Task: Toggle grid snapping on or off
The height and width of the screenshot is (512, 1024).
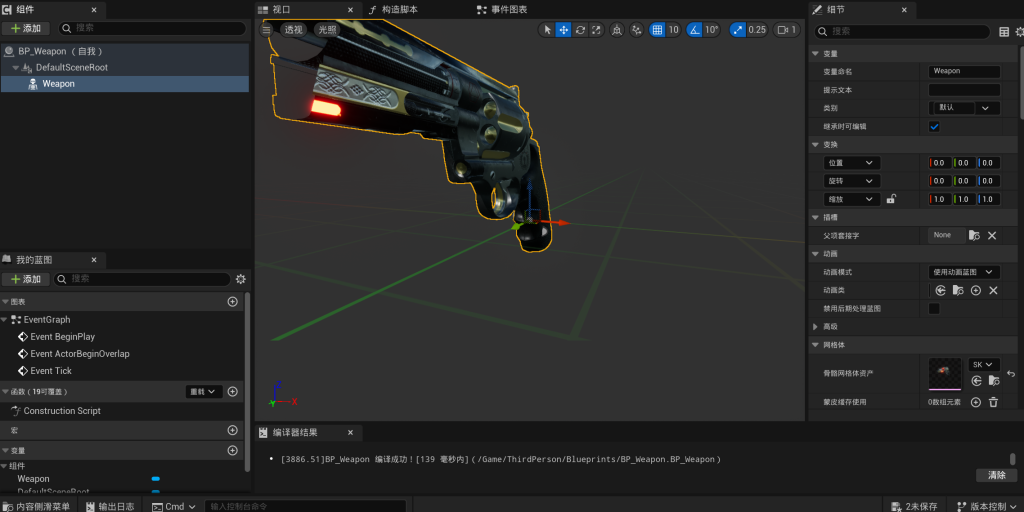Action: pyautogui.click(x=658, y=29)
